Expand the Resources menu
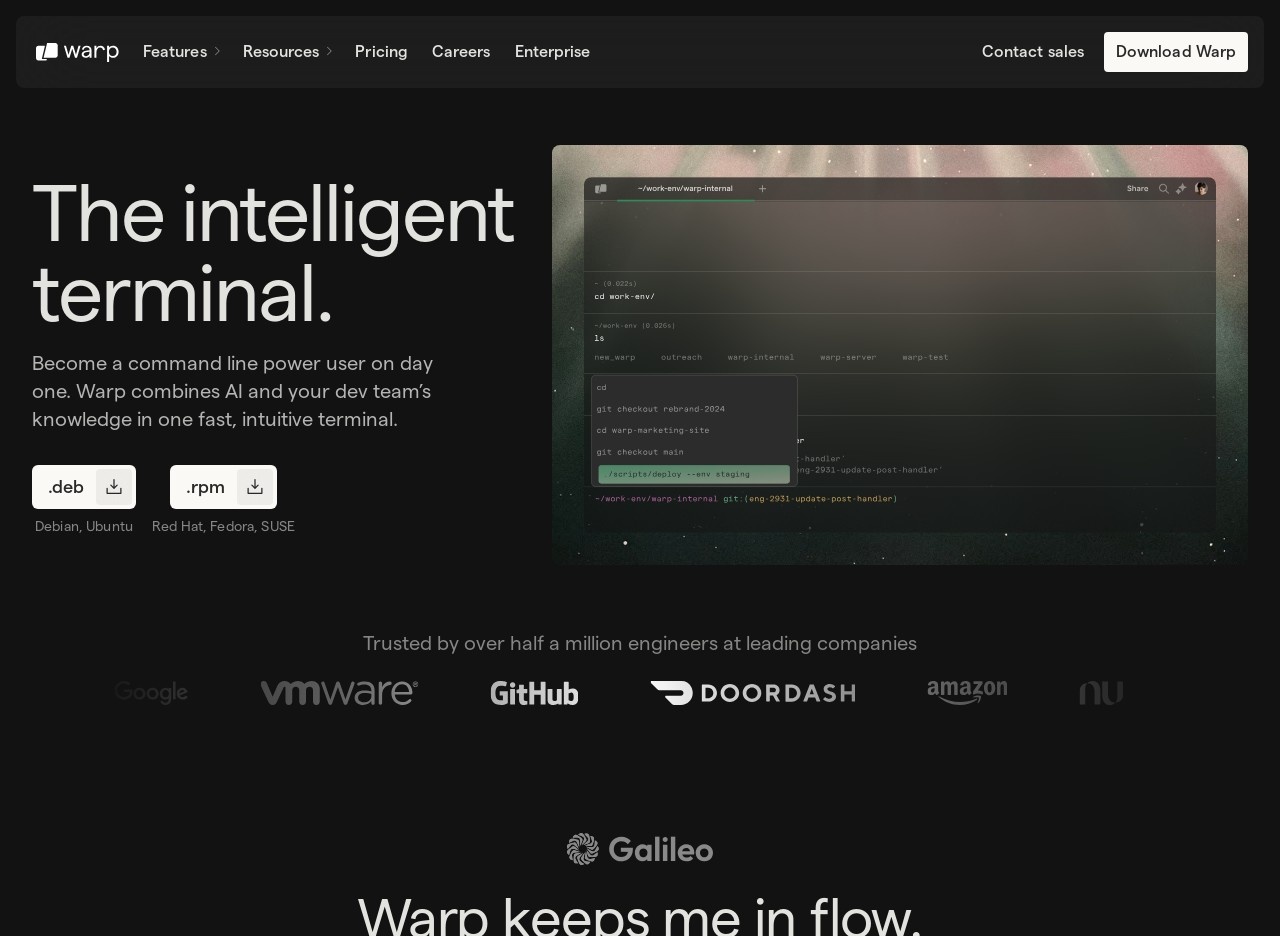1280x936 pixels. 287,52
